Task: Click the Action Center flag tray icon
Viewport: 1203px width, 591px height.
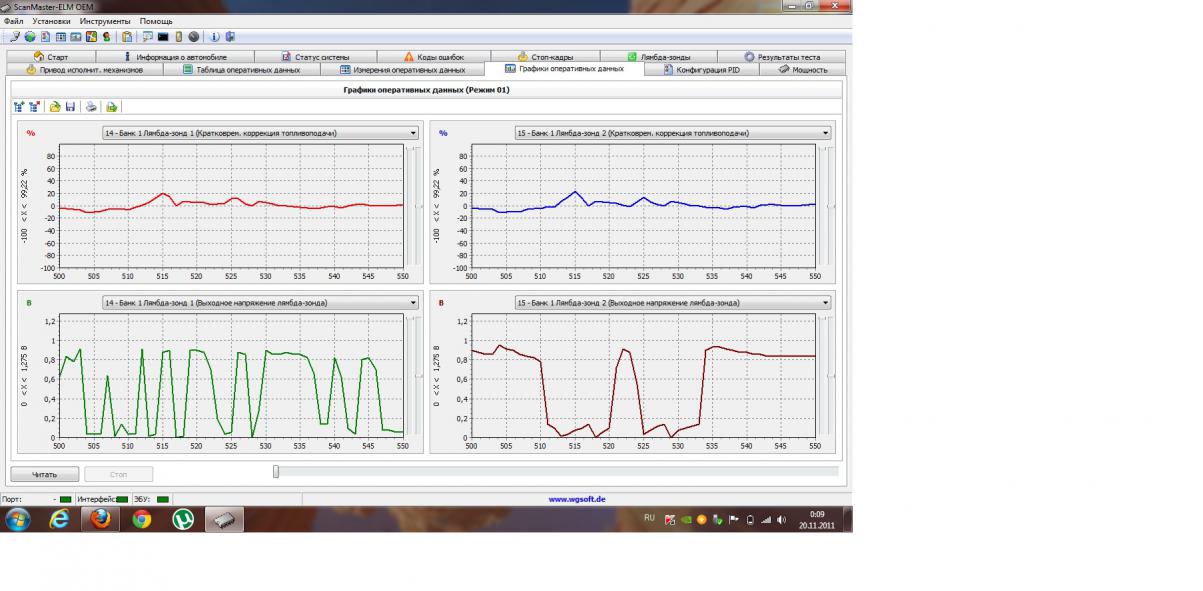Action: pos(733,520)
